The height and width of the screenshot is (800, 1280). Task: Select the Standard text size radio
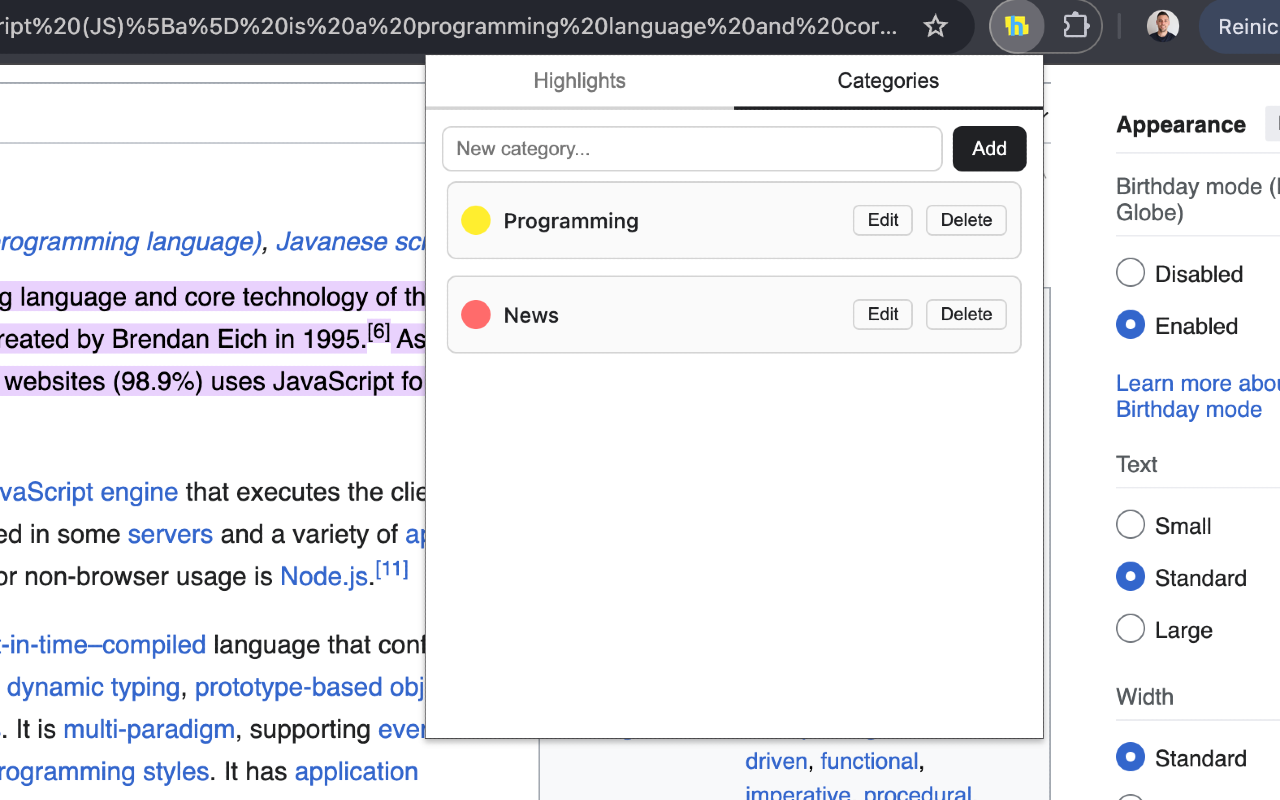pyautogui.click(x=1130, y=577)
